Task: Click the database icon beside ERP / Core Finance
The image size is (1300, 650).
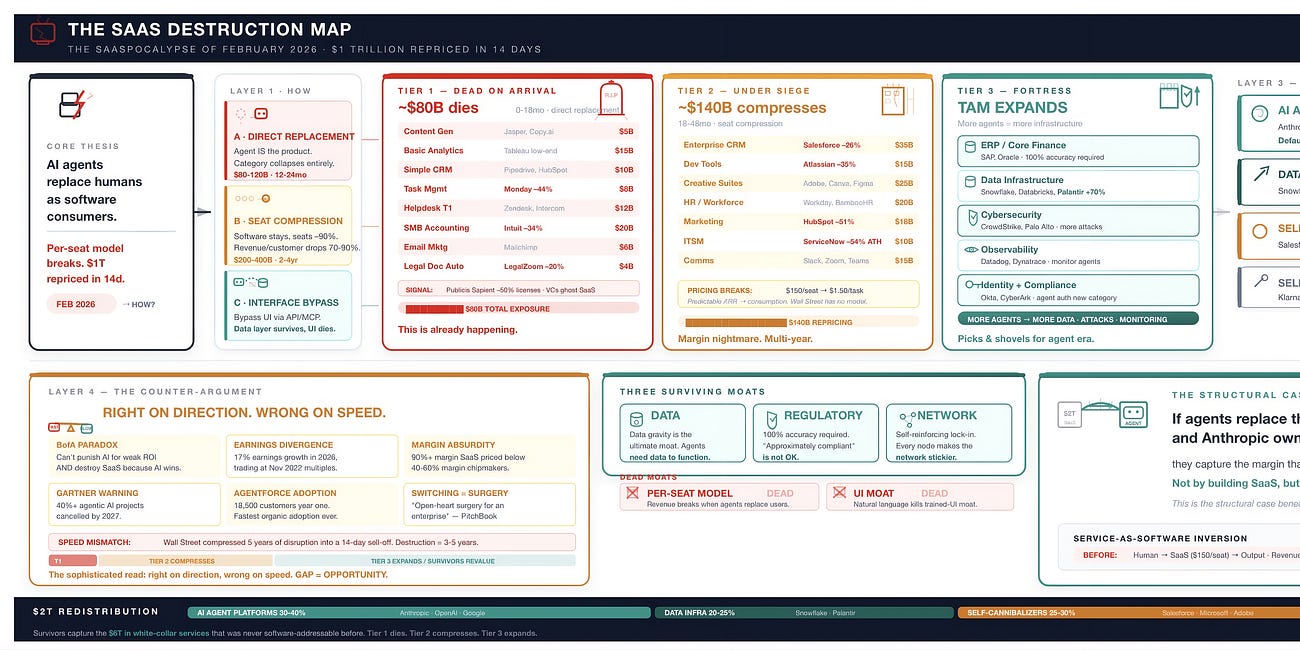Action: [968, 145]
